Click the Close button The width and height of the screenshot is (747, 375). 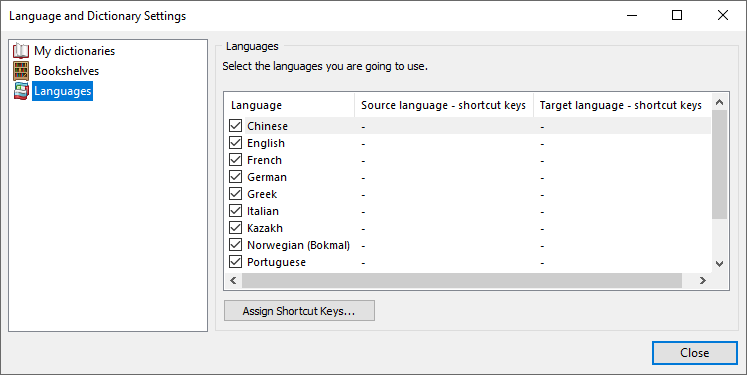click(x=695, y=353)
